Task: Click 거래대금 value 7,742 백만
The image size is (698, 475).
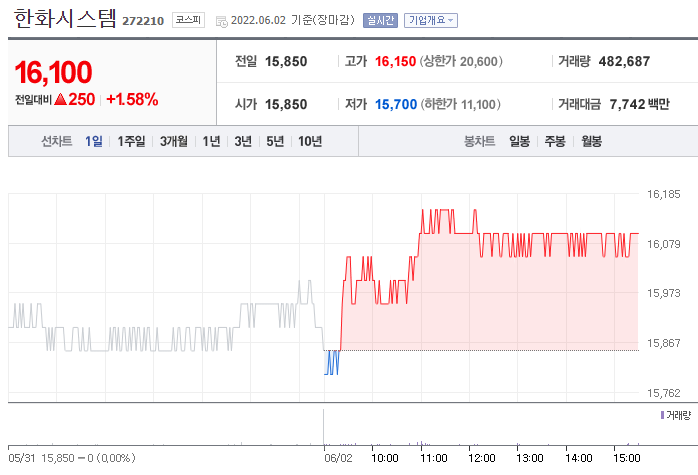Action: point(639,105)
